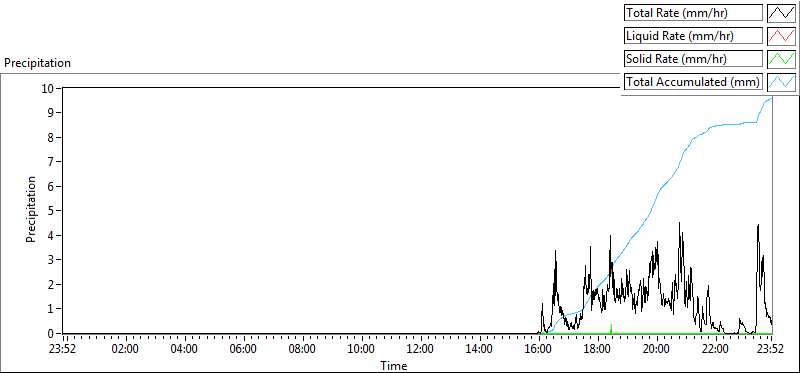Viewport: 800px width, 373px height.
Task: Select the Liquid Rate (mm/hr) legend label
Action: coord(693,36)
